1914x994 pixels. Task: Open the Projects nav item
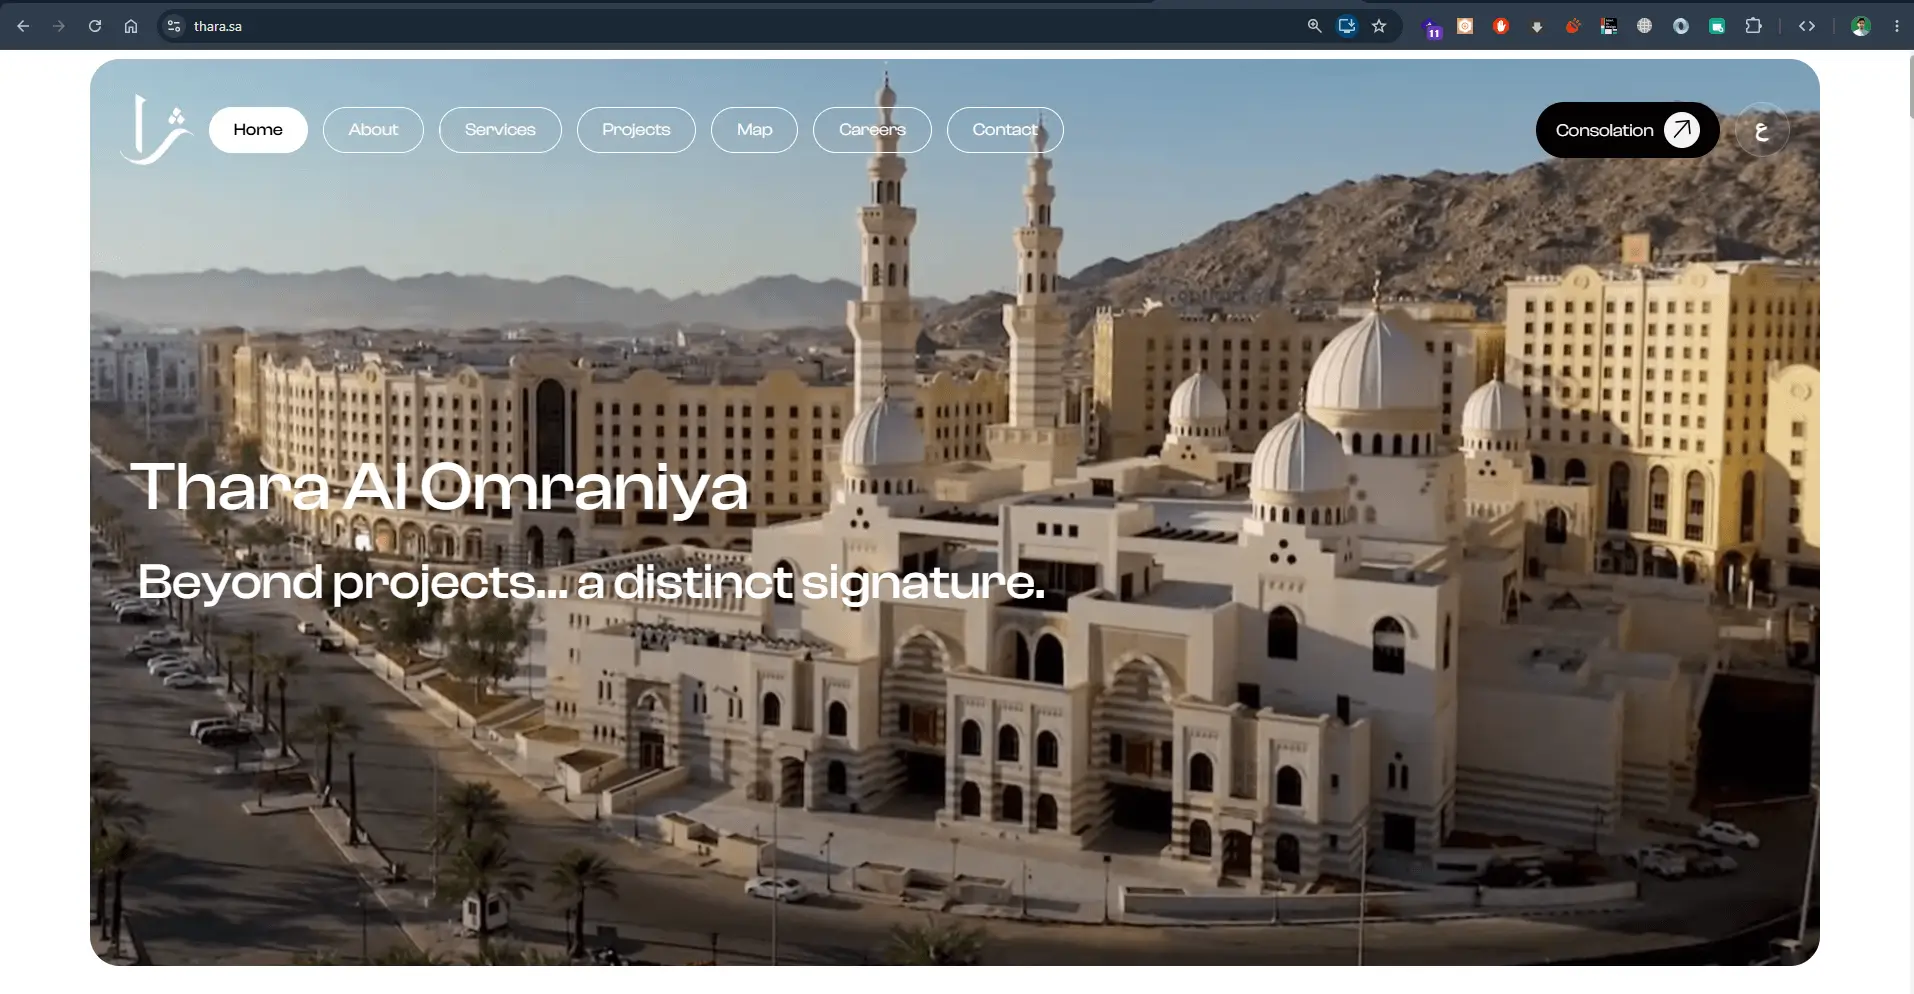636,130
